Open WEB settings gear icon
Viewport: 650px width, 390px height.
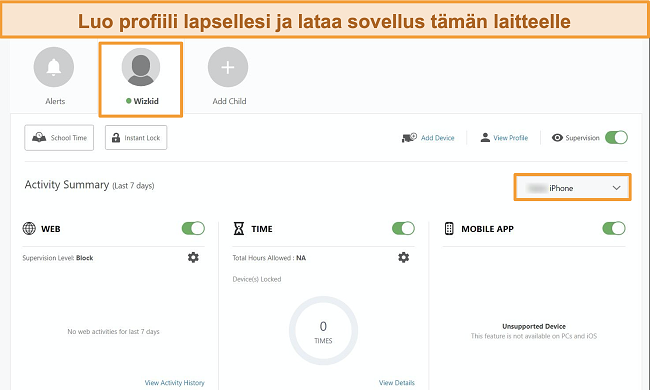[193, 257]
